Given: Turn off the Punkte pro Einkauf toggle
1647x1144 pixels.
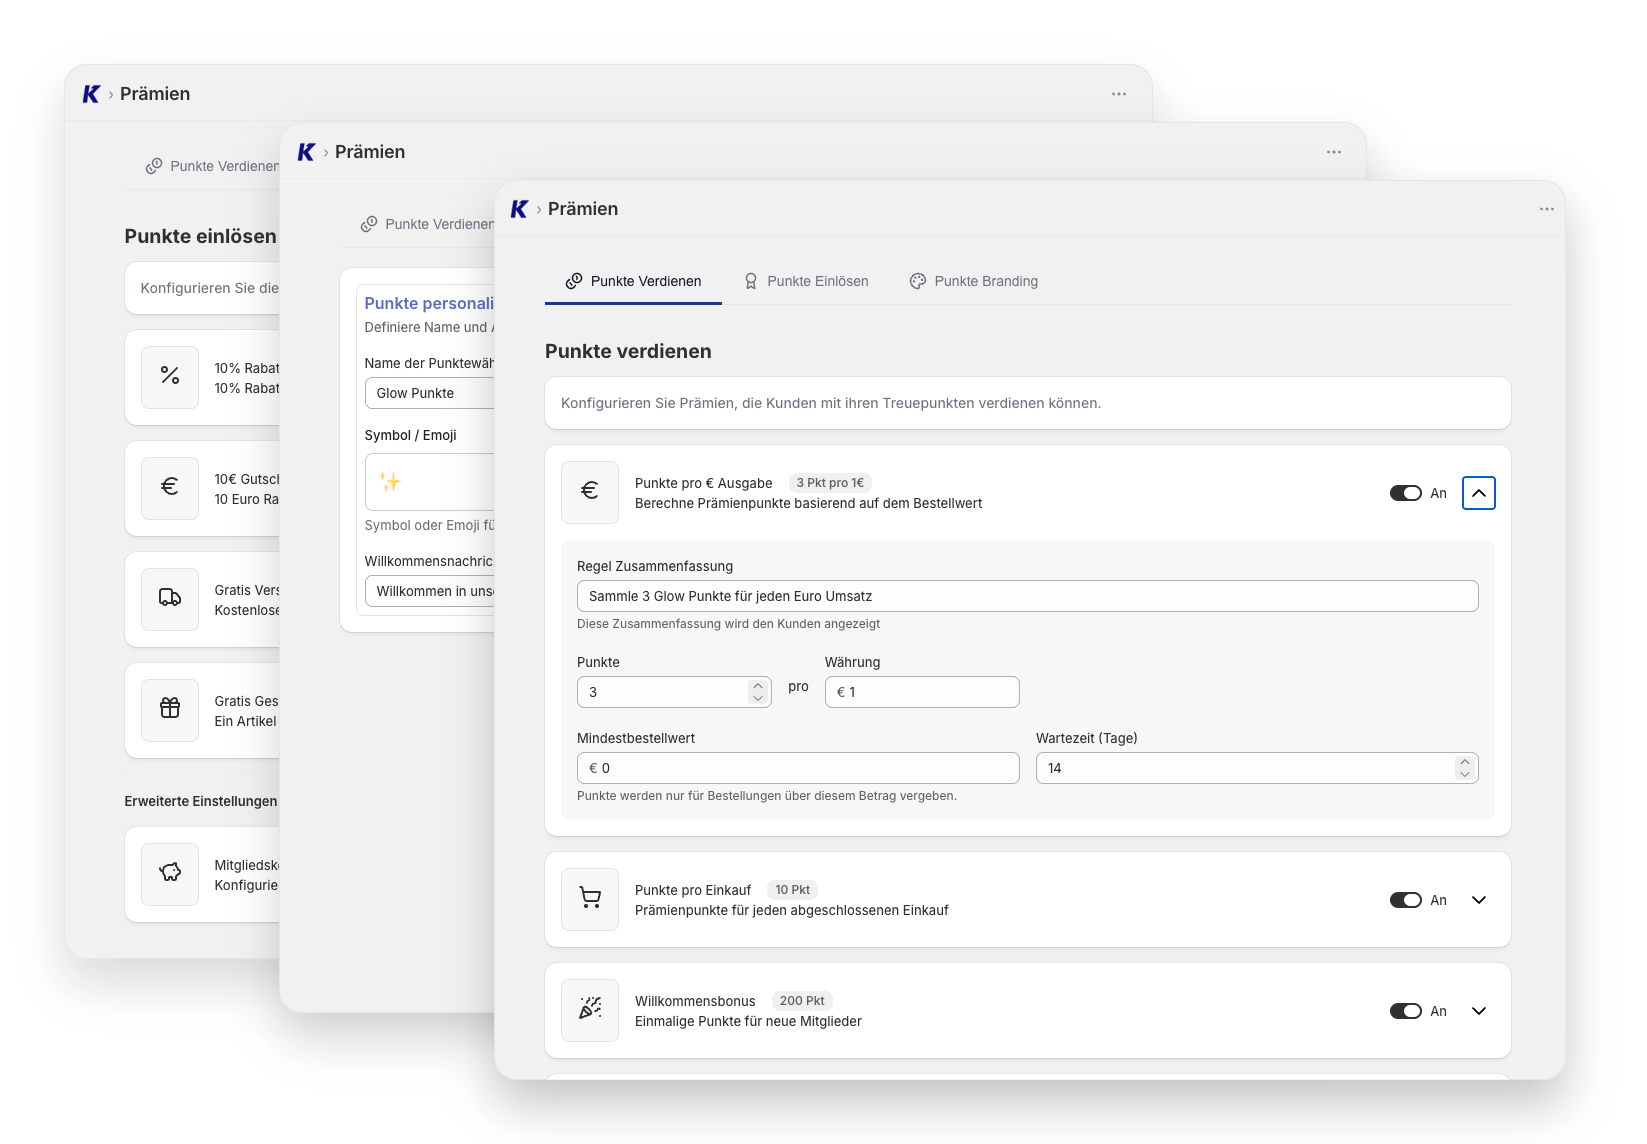Looking at the screenshot, I should click(1405, 900).
